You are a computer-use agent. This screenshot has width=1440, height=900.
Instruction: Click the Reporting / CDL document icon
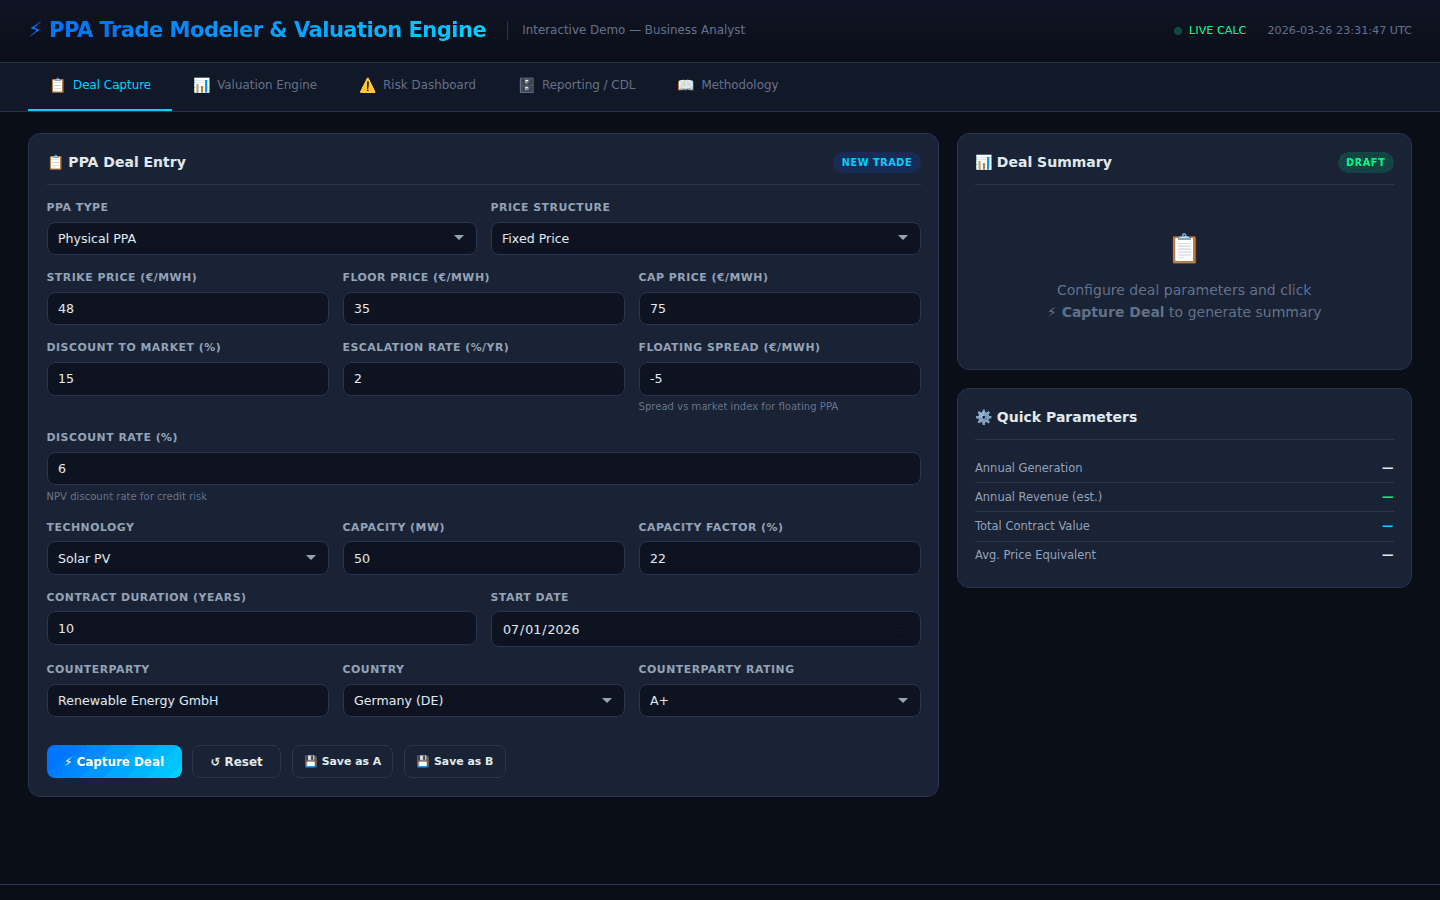526,84
